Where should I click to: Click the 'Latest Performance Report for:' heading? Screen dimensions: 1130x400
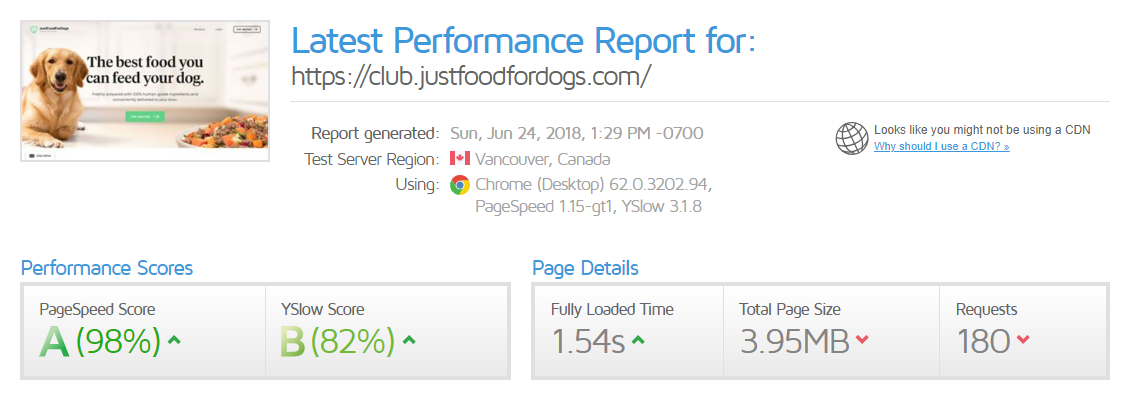point(523,42)
